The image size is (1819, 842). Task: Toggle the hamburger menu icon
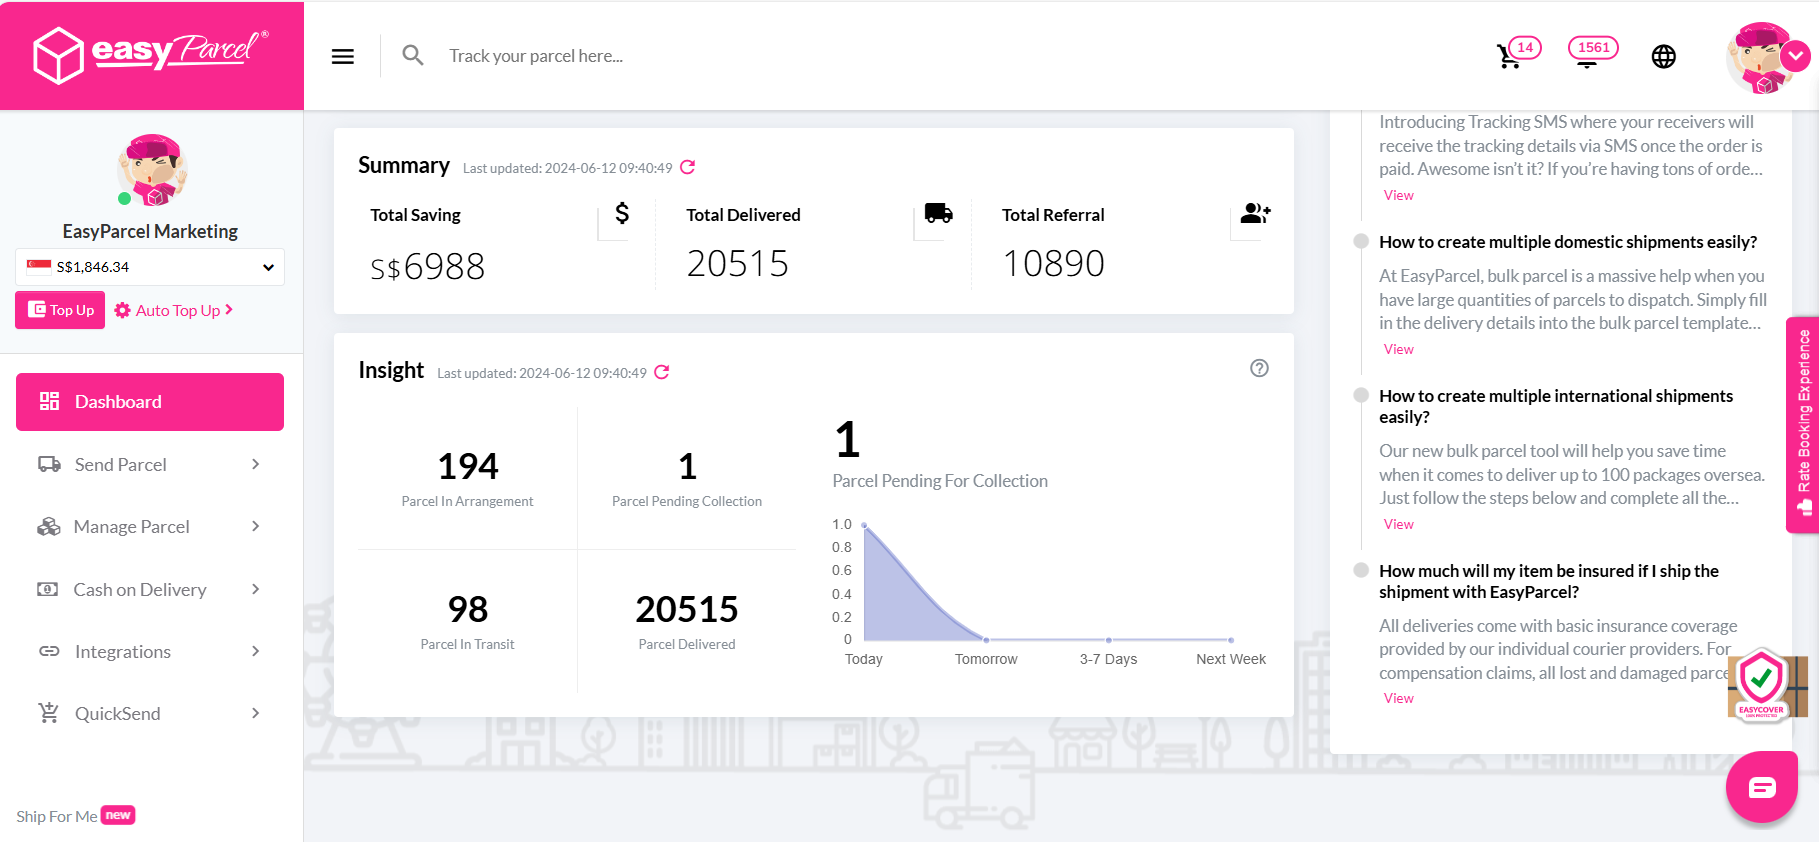pos(343,56)
